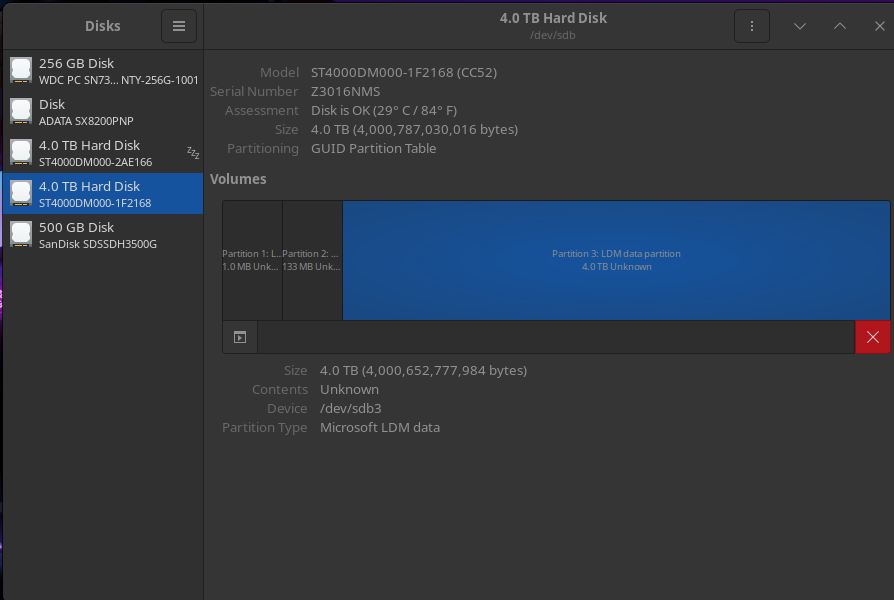The width and height of the screenshot is (894, 600).
Task: Click the ST4000DM000-2AE166 drive icon
Action: 21,153
